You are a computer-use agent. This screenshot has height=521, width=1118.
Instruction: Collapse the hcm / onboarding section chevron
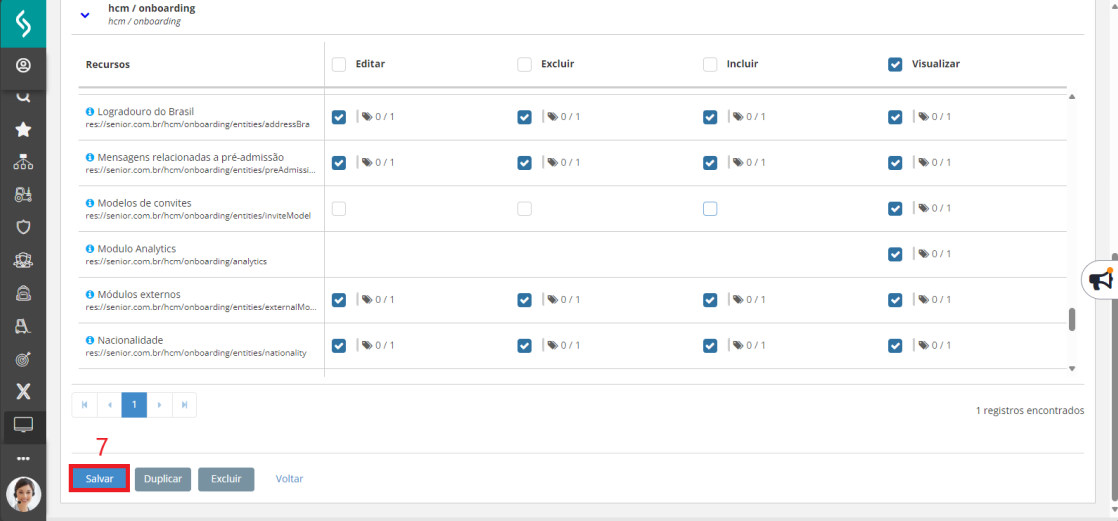(x=86, y=15)
